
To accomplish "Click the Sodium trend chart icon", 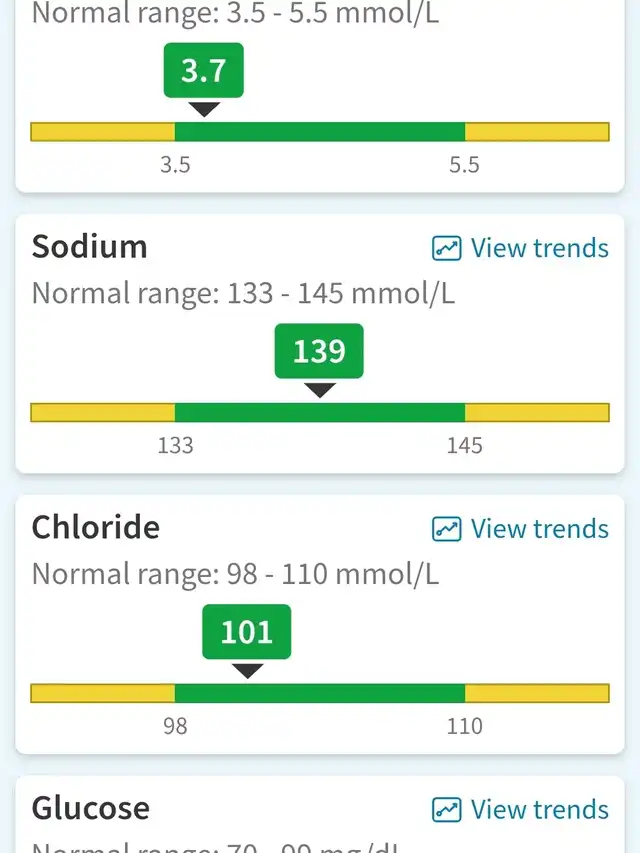I will click(446, 248).
